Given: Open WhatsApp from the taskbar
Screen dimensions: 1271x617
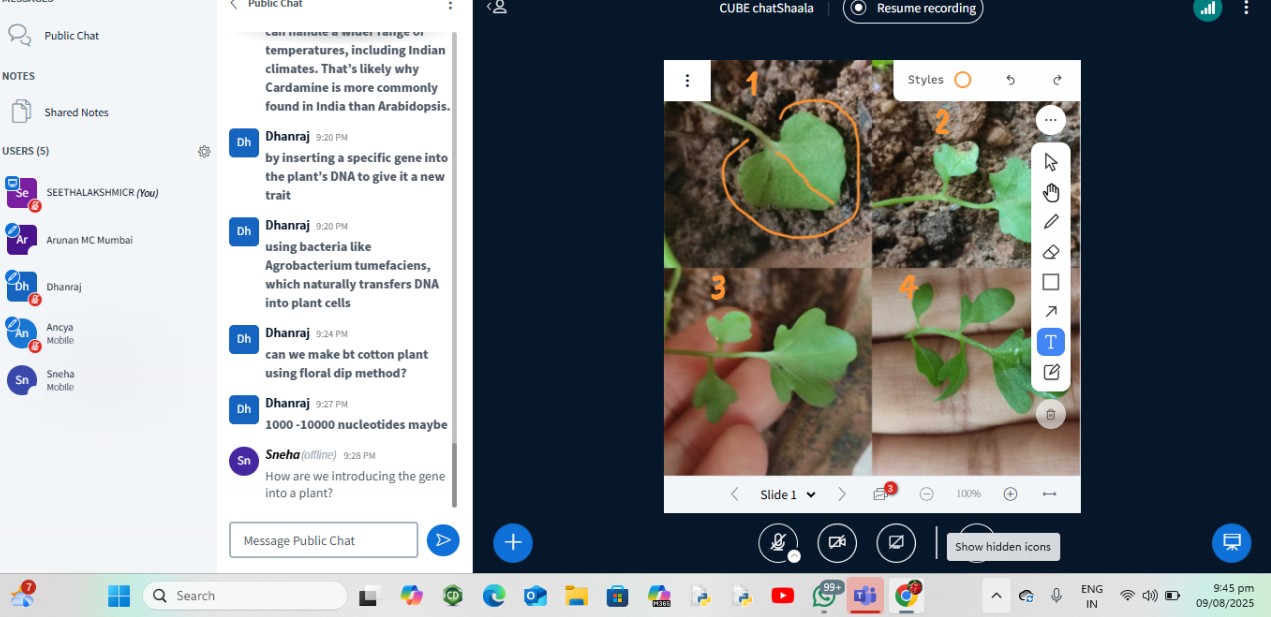Looking at the screenshot, I should point(825,596).
